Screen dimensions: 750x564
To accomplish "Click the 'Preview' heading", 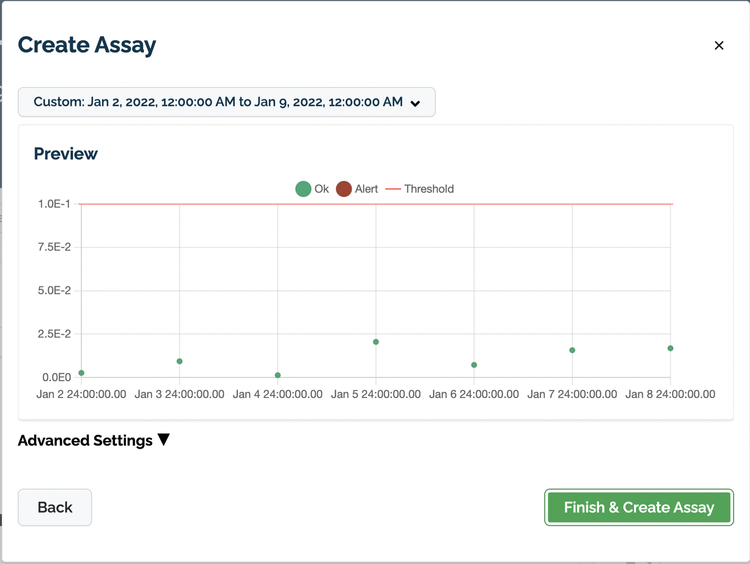I will (66, 154).
